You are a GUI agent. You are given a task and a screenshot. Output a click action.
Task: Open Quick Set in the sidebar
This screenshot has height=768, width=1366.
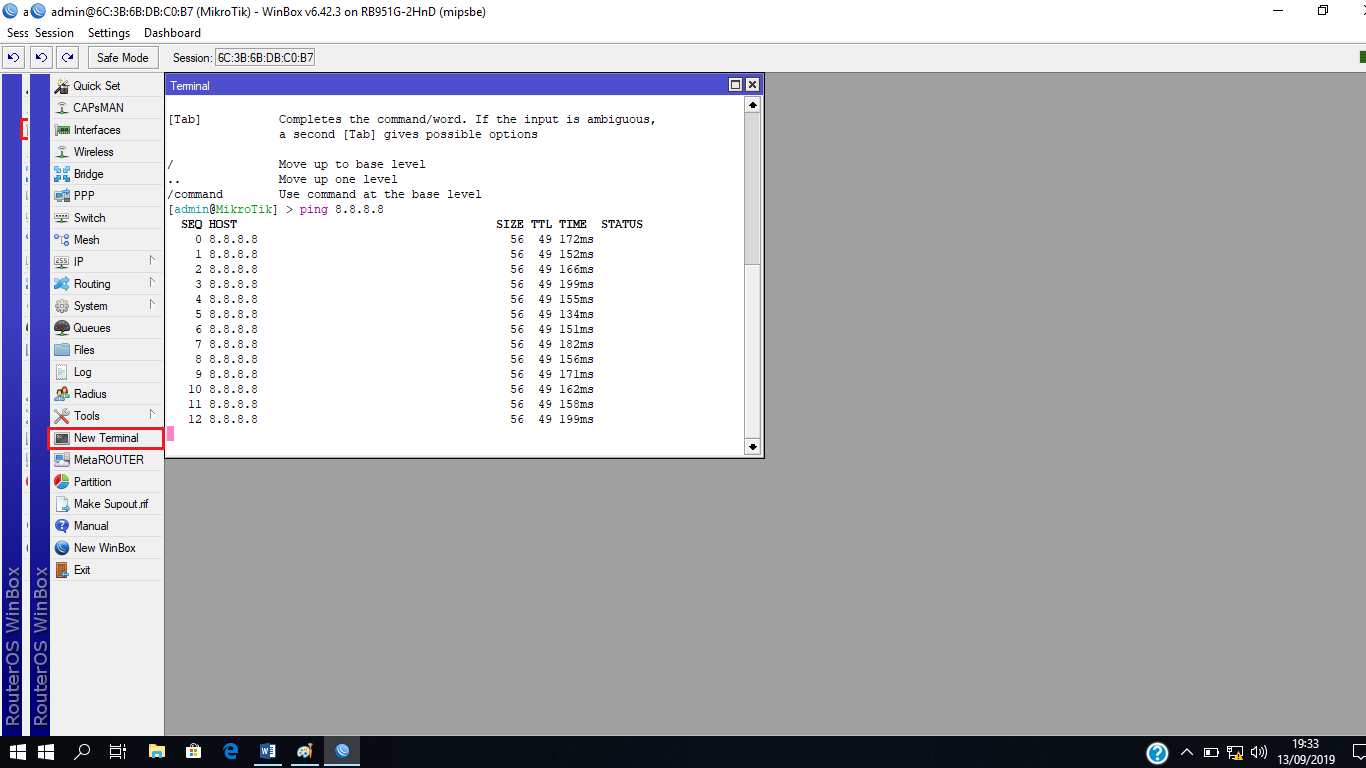click(x=107, y=86)
